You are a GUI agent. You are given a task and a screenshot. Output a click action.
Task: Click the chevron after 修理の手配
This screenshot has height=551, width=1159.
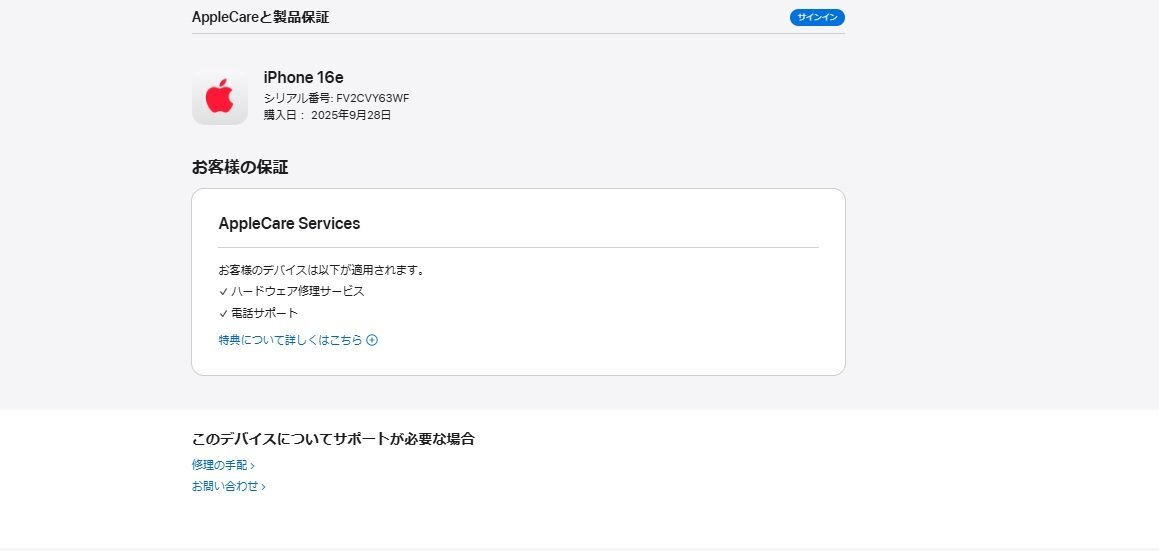[x=252, y=466]
